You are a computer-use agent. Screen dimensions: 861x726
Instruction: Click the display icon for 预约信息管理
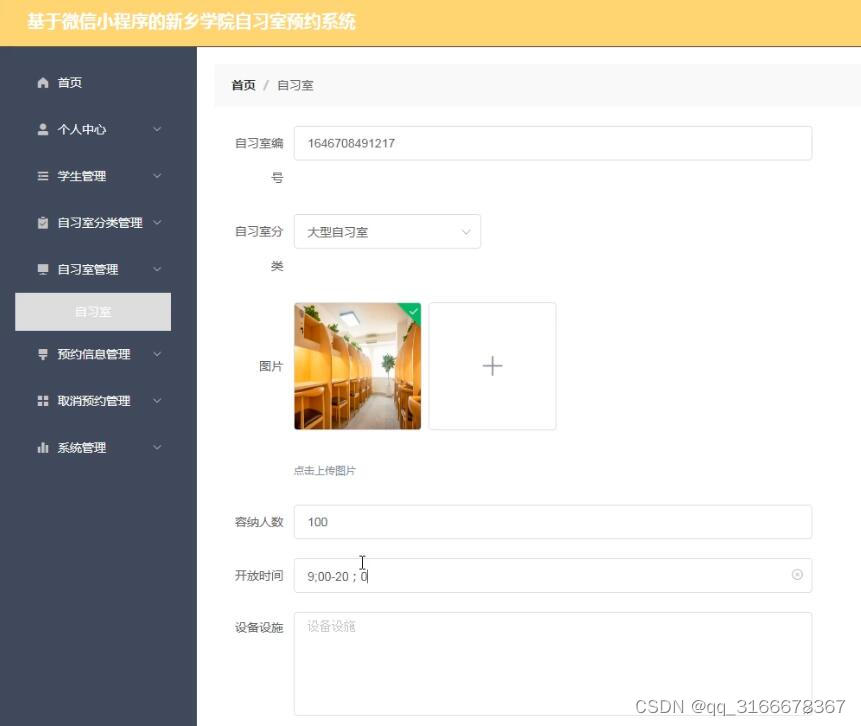[x=42, y=354]
